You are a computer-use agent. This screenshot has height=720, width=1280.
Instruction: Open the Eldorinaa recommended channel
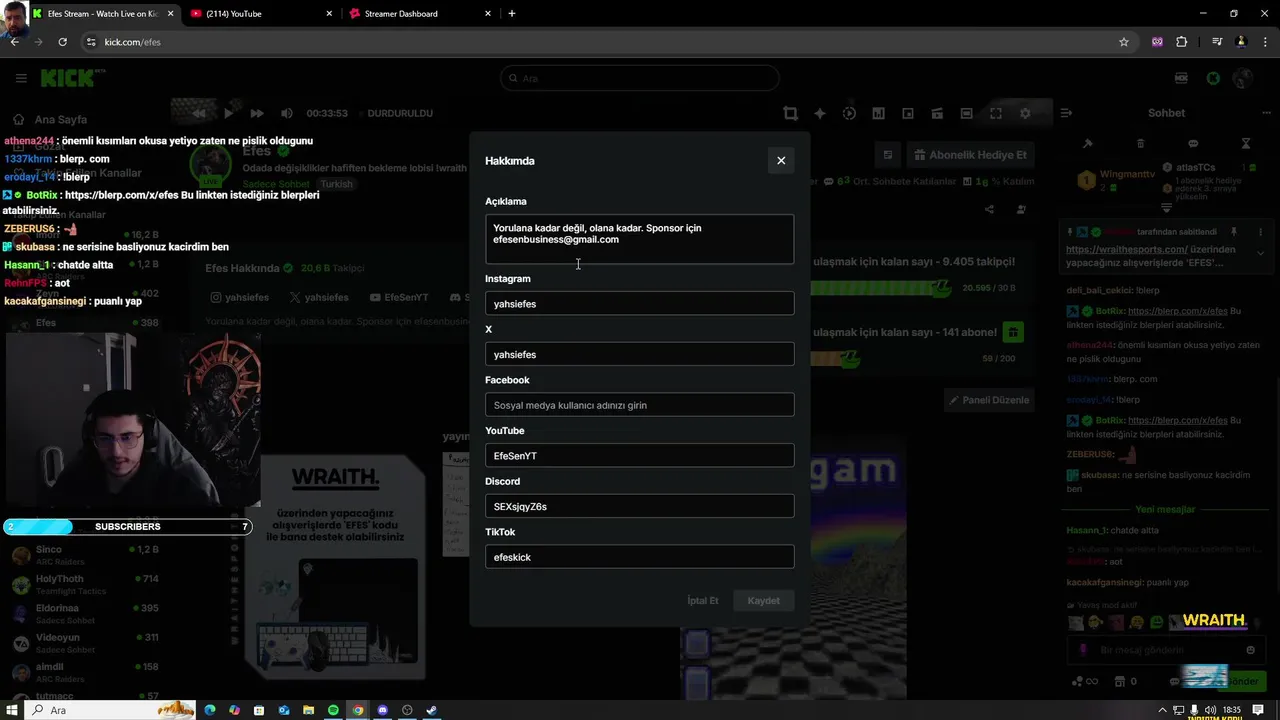pos(85,613)
